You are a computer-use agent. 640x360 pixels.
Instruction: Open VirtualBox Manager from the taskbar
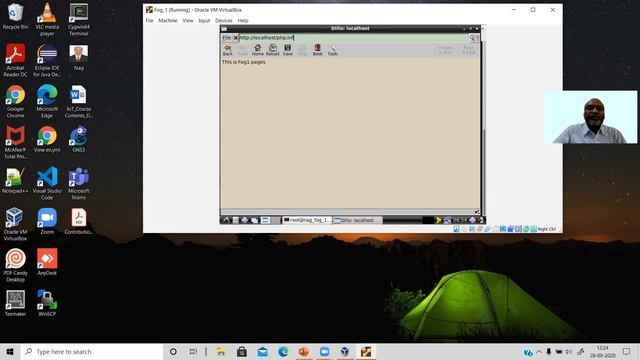tap(345, 351)
